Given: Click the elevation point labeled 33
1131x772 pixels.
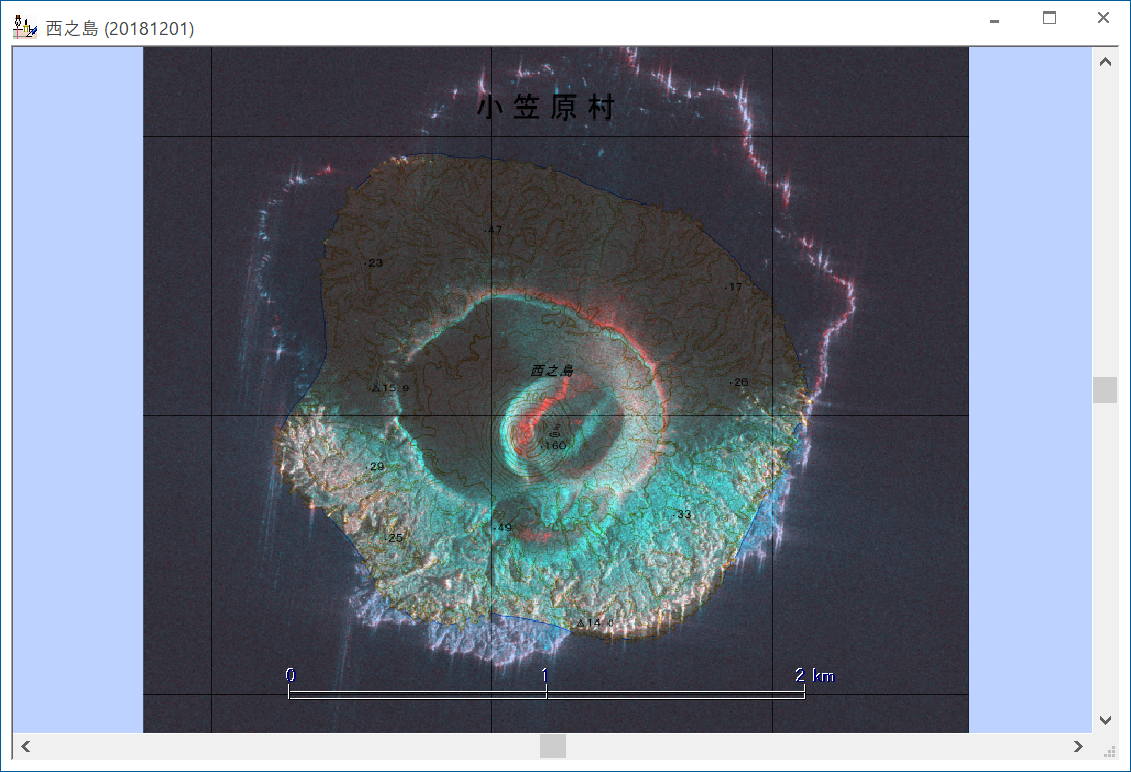Looking at the screenshot, I should point(683,515).
